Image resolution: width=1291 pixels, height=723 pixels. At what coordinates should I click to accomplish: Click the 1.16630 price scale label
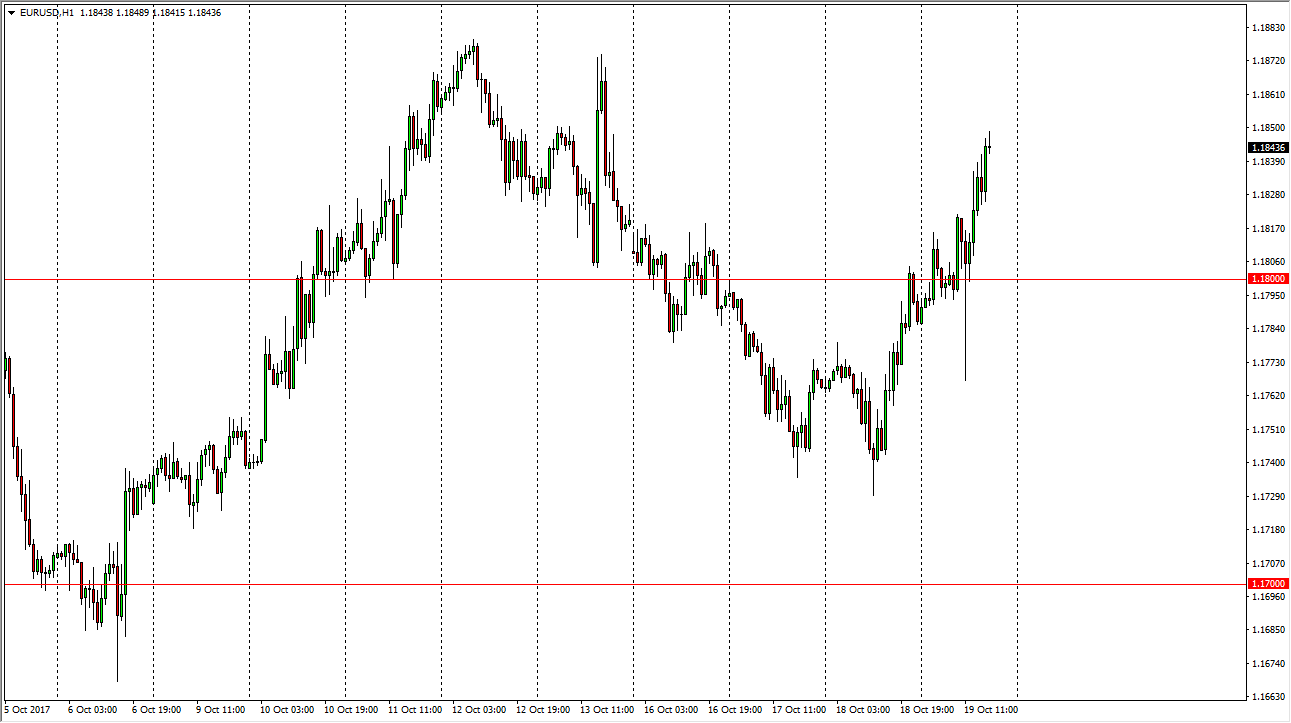(1267, 697)
